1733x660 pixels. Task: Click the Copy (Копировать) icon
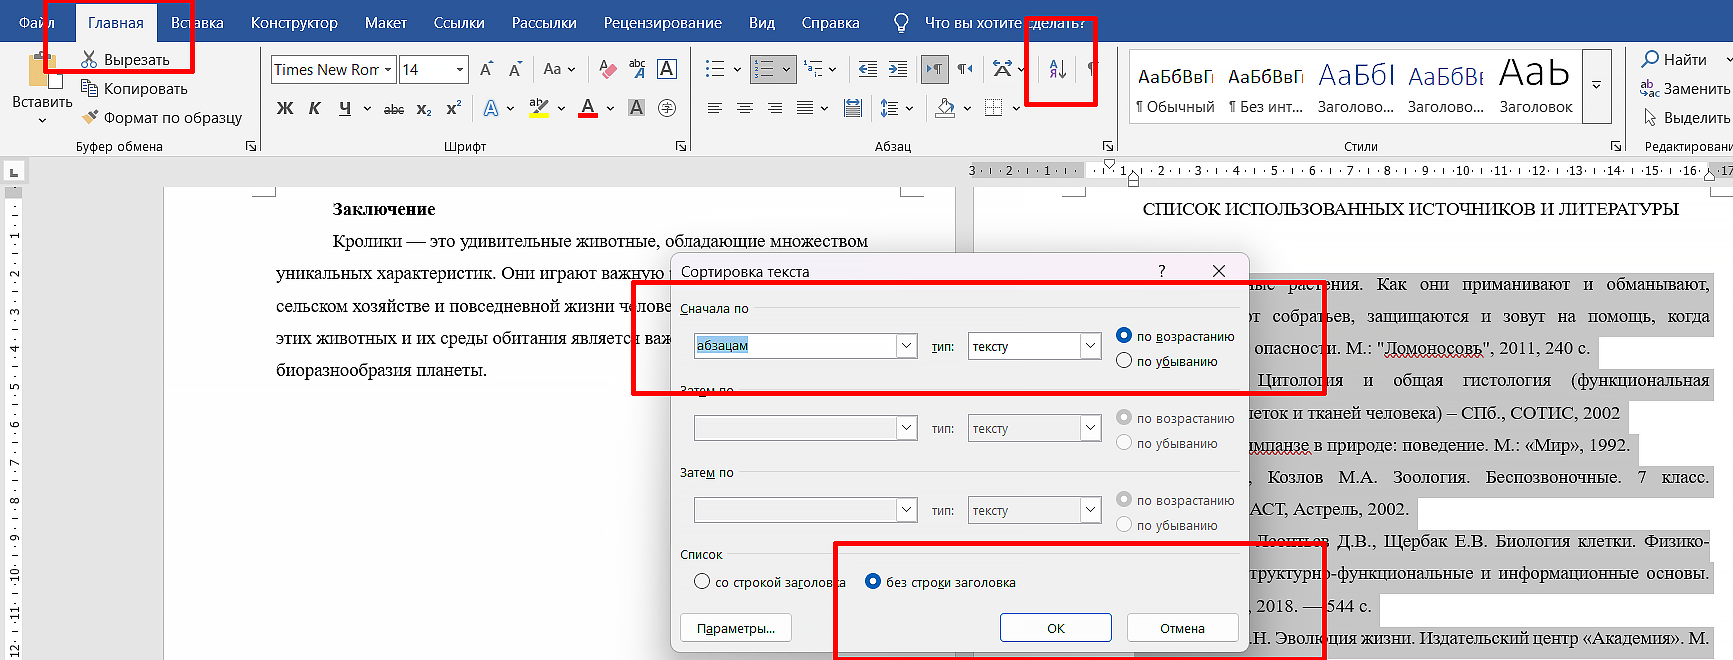tap(89, 88)
